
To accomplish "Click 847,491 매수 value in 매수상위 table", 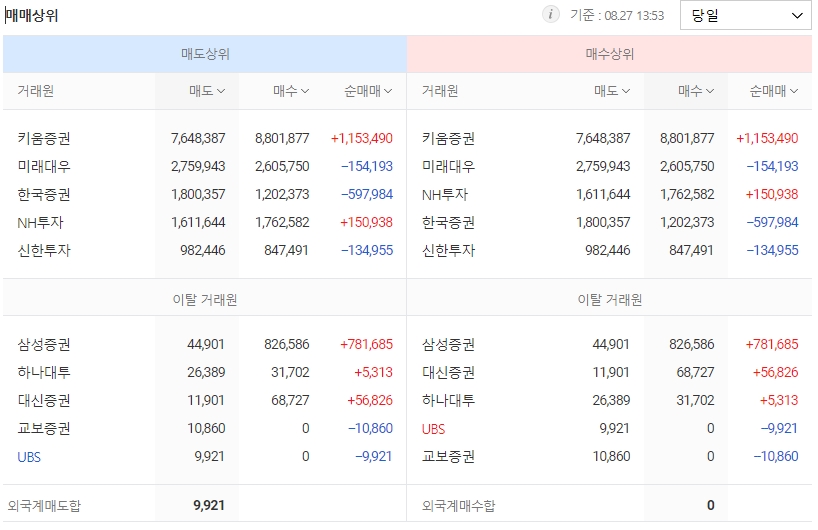I will point(691,250).
